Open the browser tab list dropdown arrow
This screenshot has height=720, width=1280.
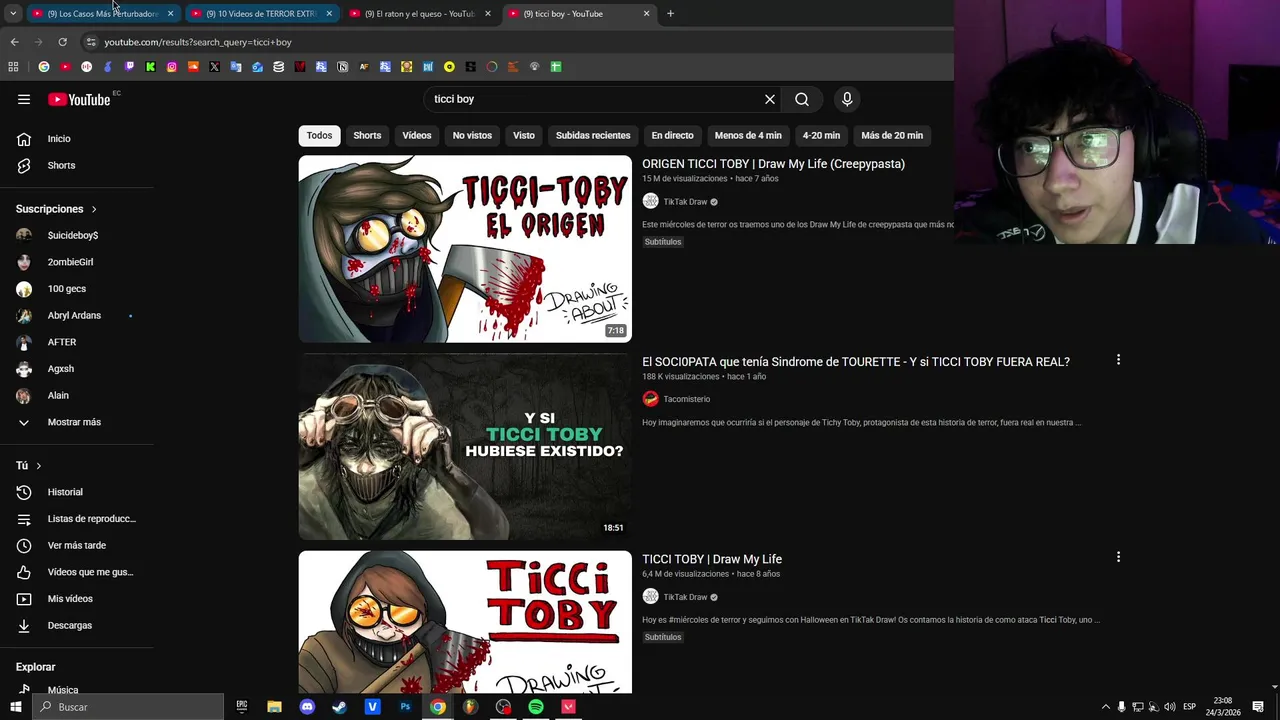point(13,14)
